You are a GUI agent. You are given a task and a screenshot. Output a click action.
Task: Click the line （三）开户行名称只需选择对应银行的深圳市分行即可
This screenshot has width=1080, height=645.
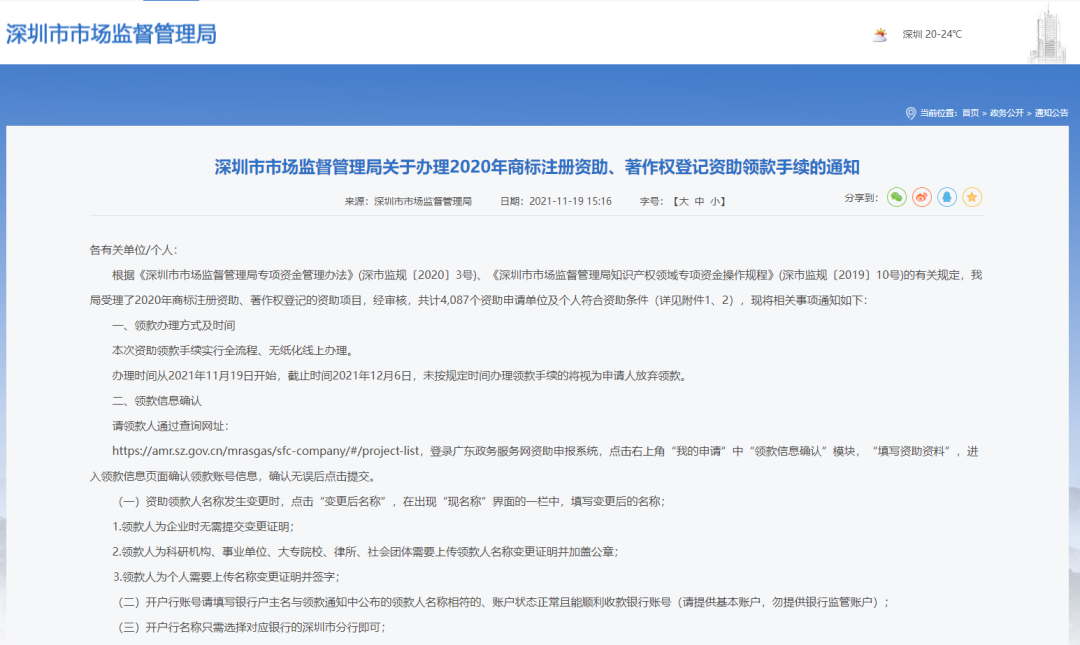point(251,627)
